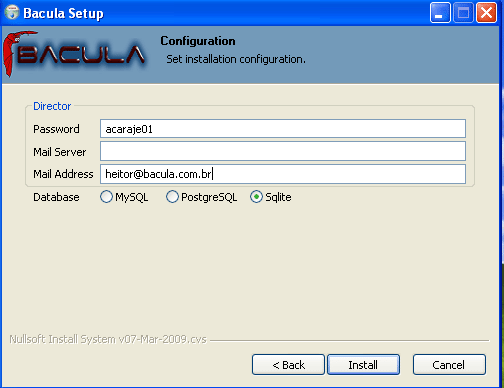
Task: Start installation with the Install button
Action: 363,365
